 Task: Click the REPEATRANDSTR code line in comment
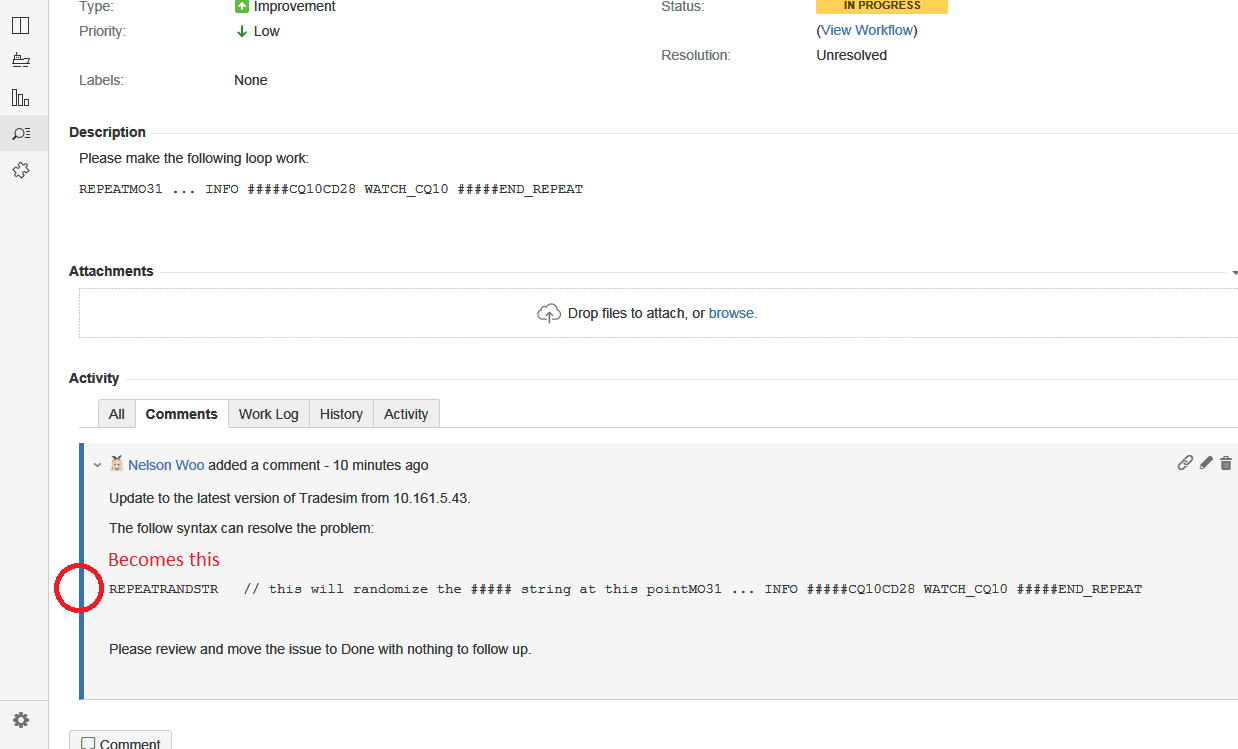625,589
